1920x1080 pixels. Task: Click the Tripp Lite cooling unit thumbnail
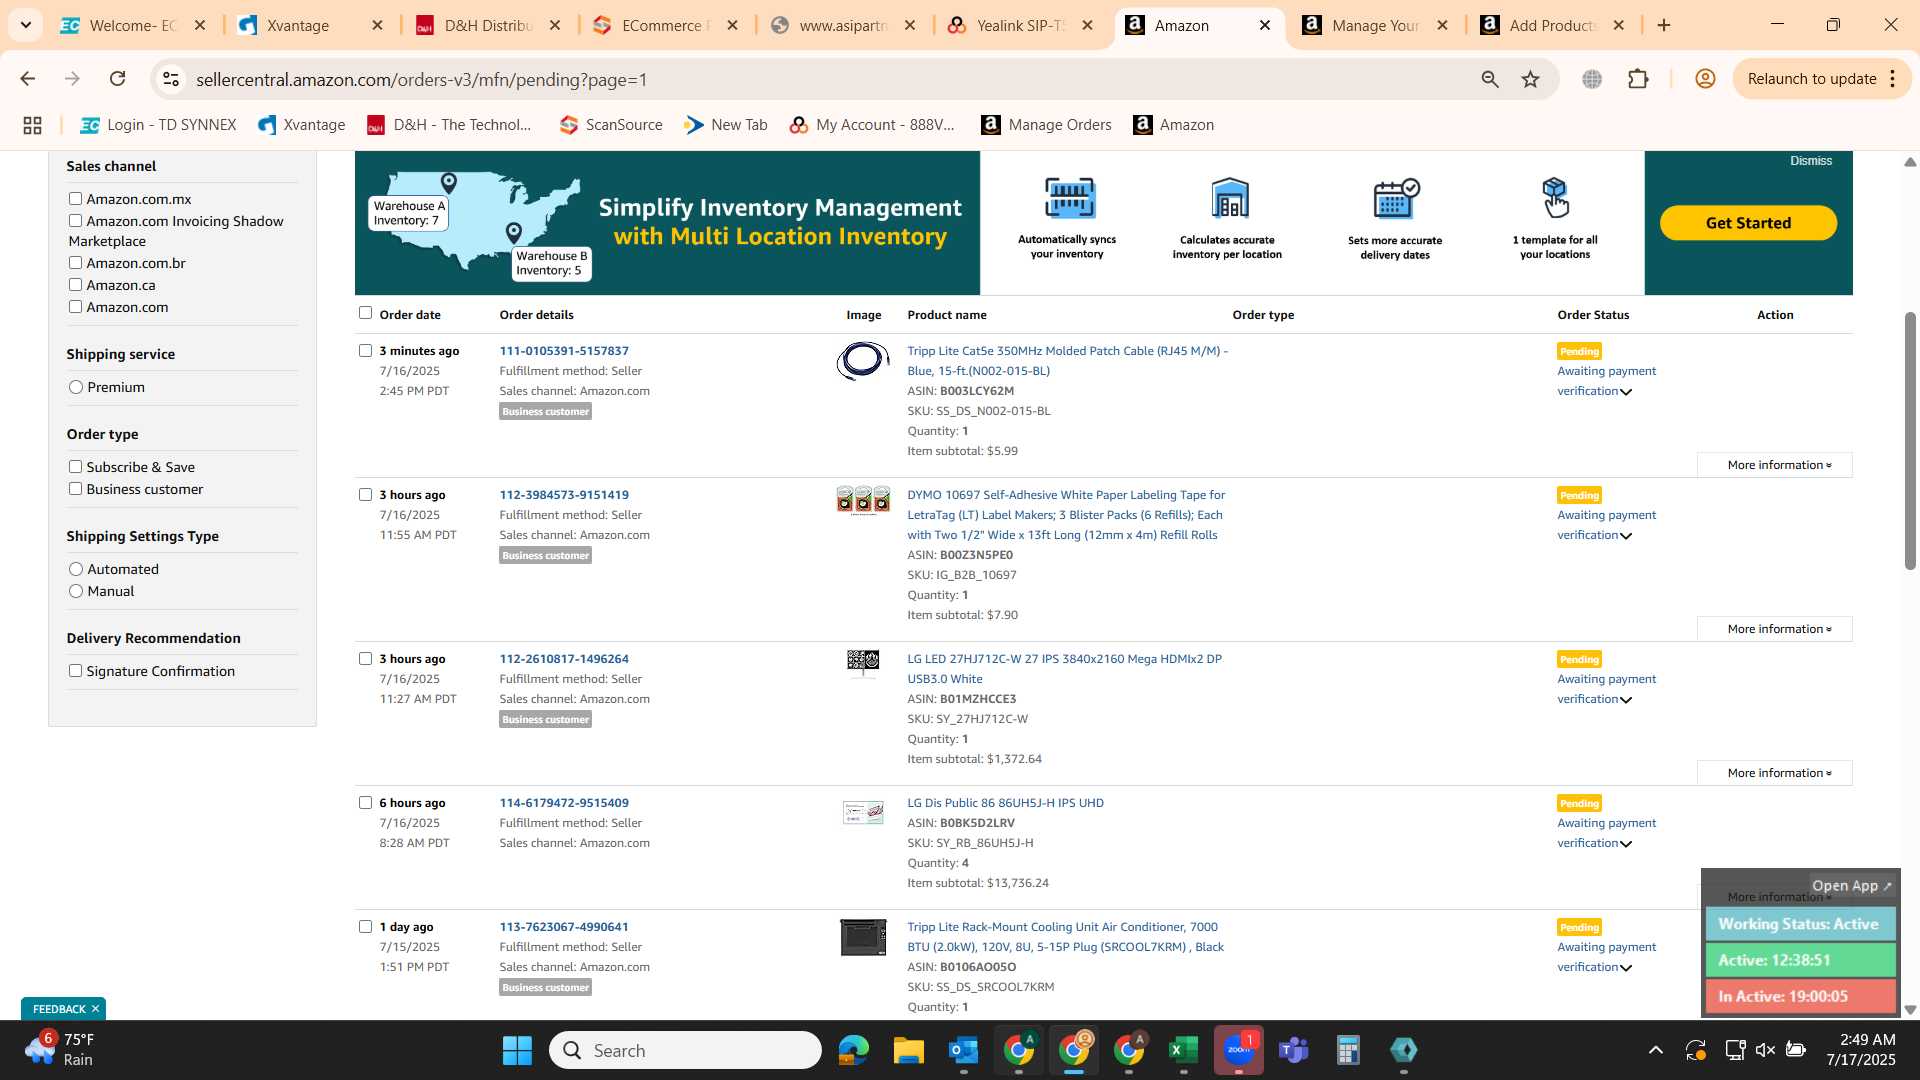(x=863, y=937)
